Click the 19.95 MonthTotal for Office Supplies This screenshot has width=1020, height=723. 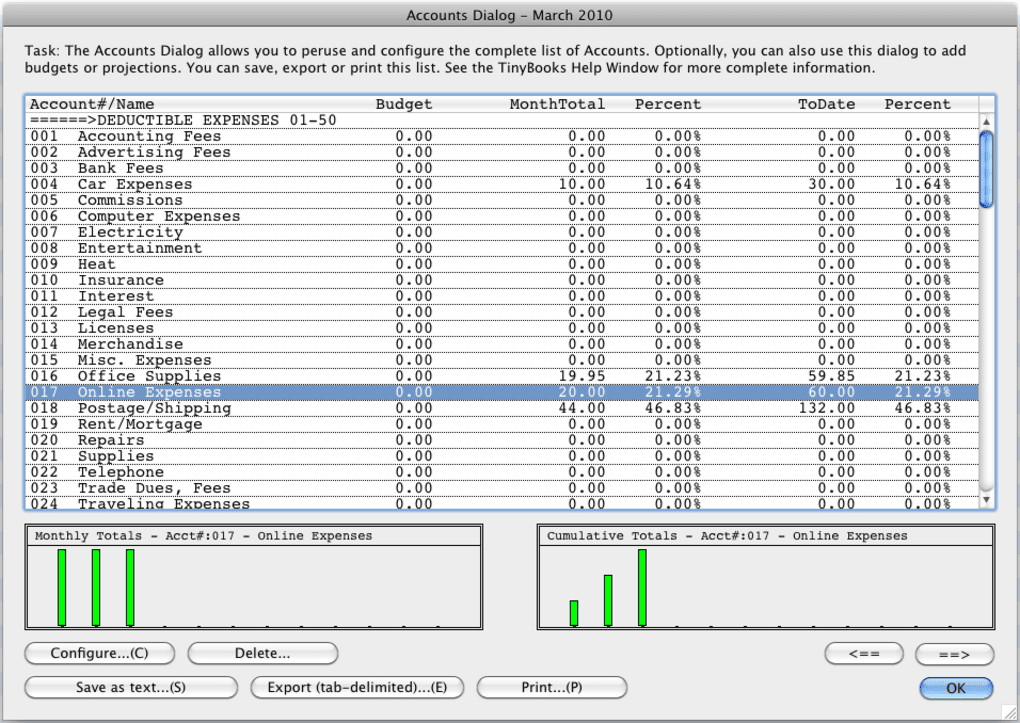(x=582, y=376)
